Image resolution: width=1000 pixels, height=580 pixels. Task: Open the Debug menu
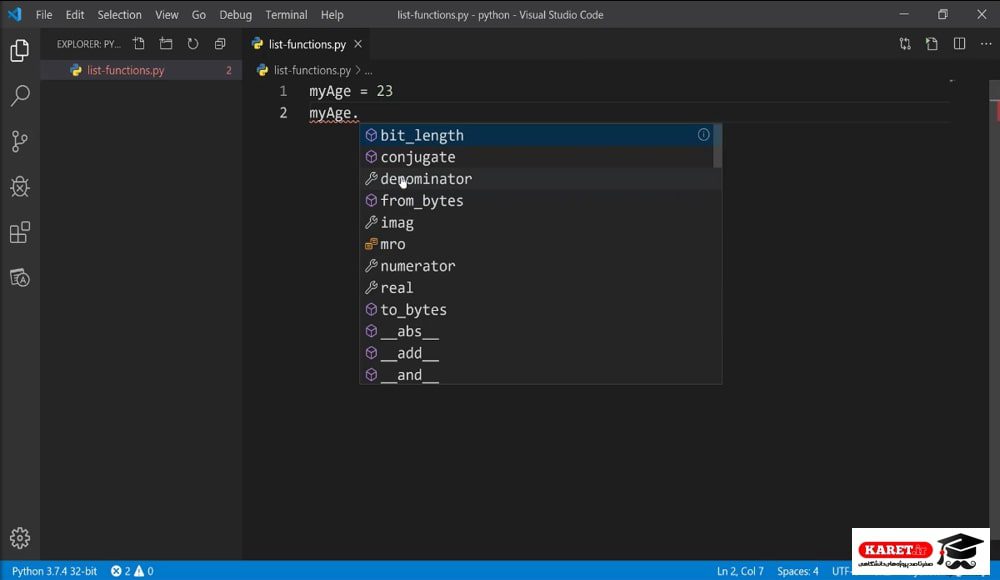click(x=235, y=15)
